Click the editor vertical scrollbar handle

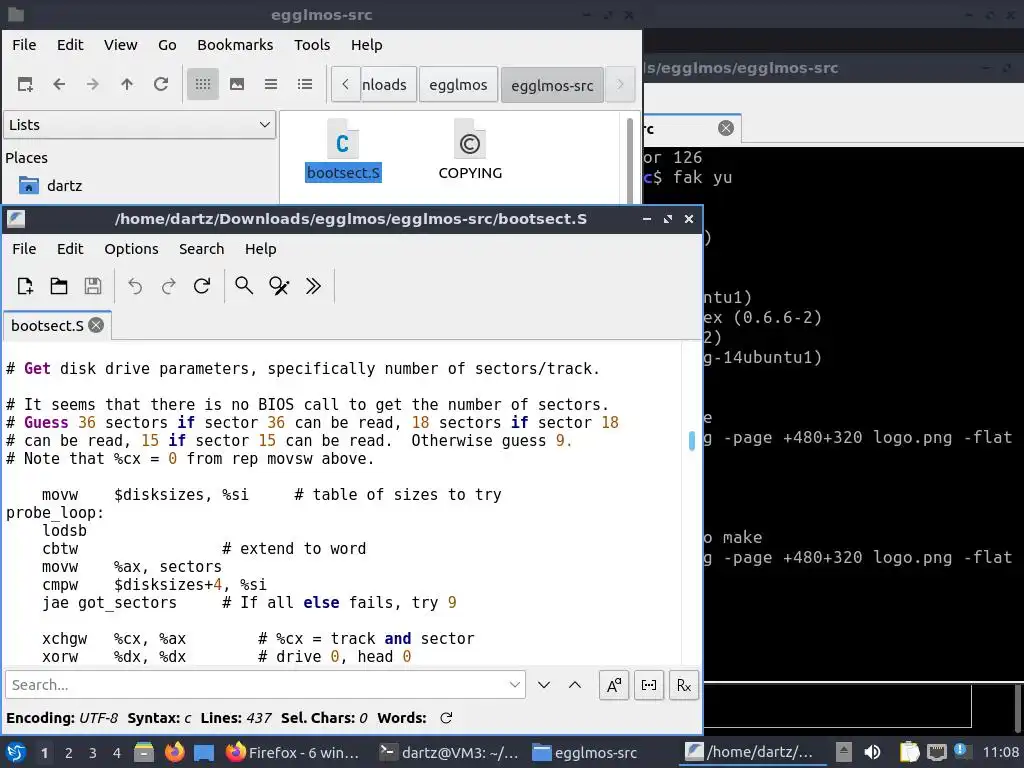coord(692,440)
